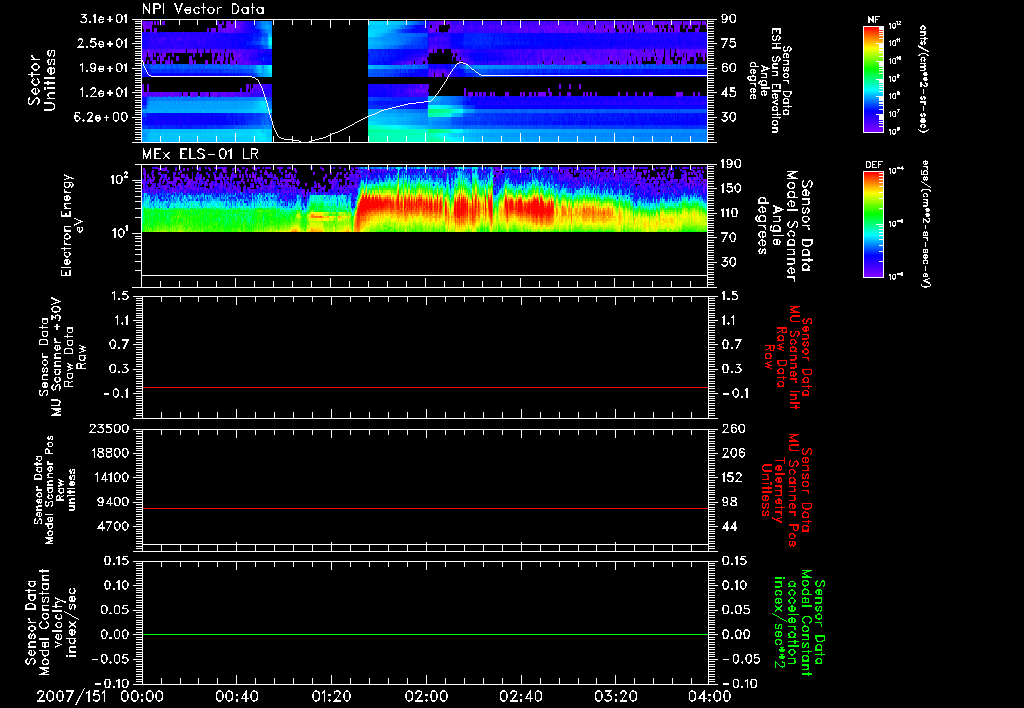Click the 190 scanner angle axis value
This screenshot has width=1024, height=708.
731,164
